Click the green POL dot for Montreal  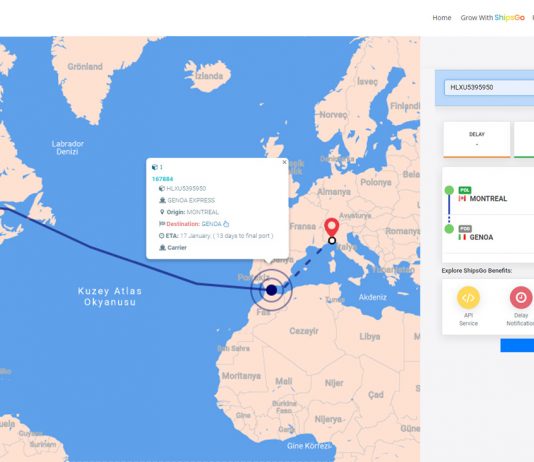(x=449, y=190)
